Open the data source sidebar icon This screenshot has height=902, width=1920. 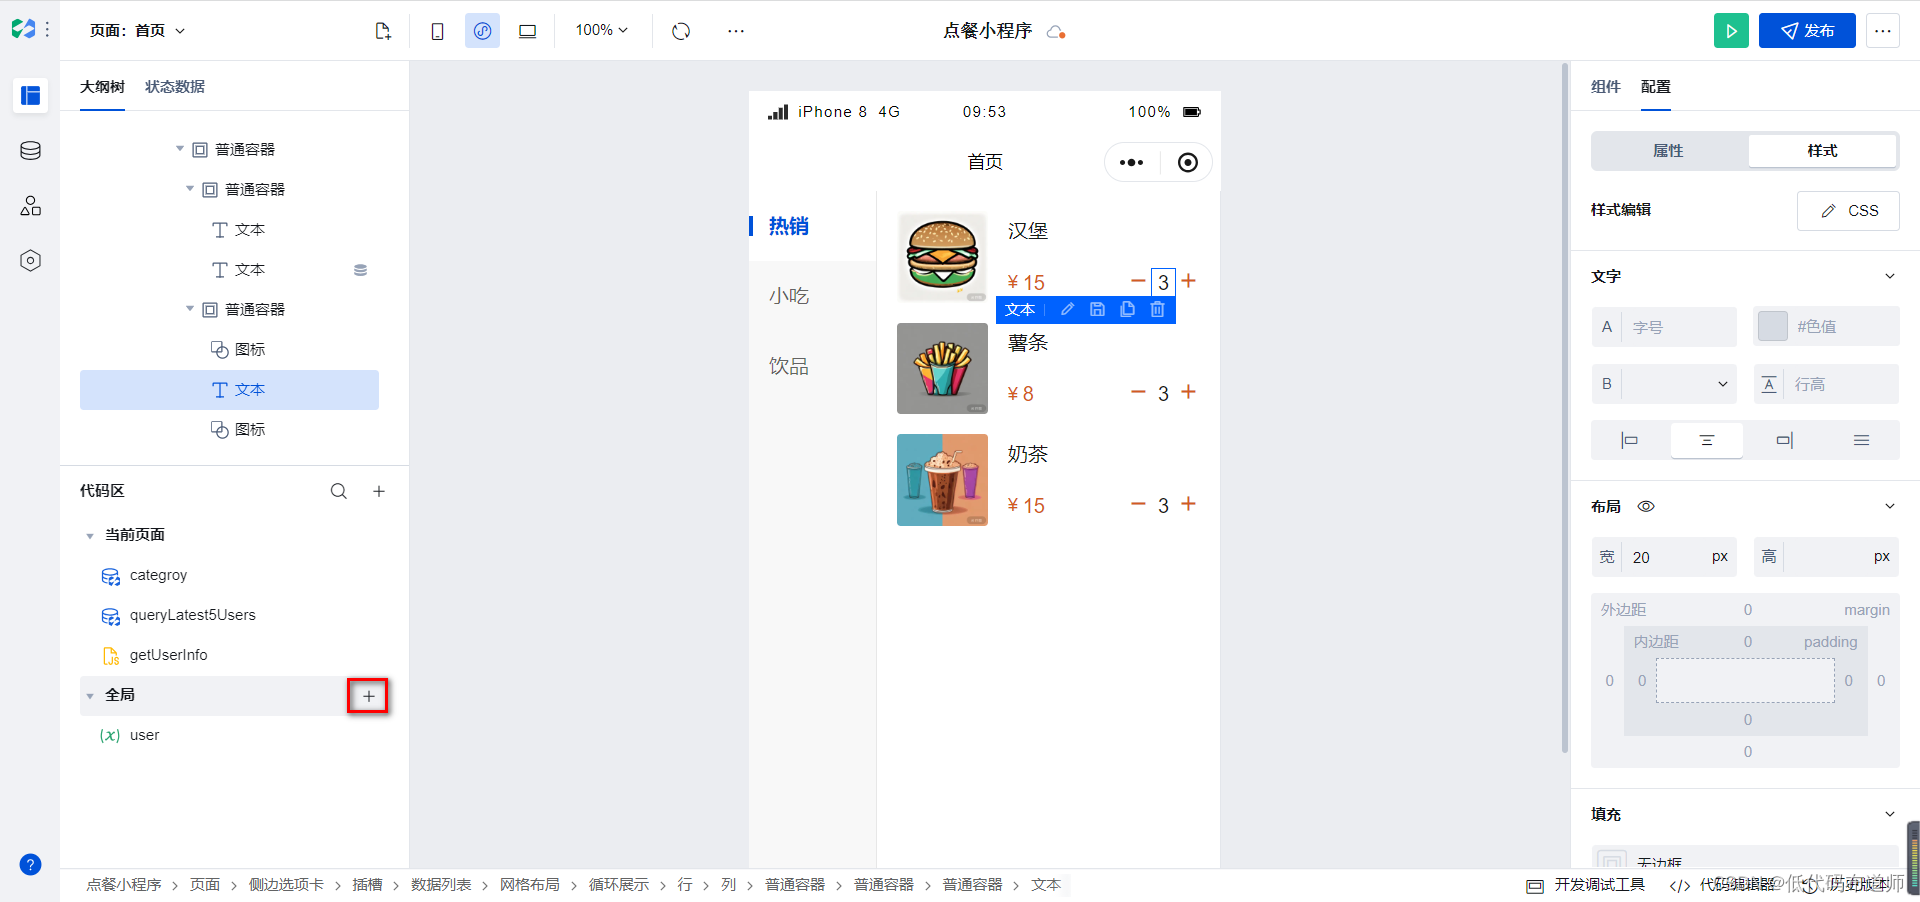tap(30, 151)
